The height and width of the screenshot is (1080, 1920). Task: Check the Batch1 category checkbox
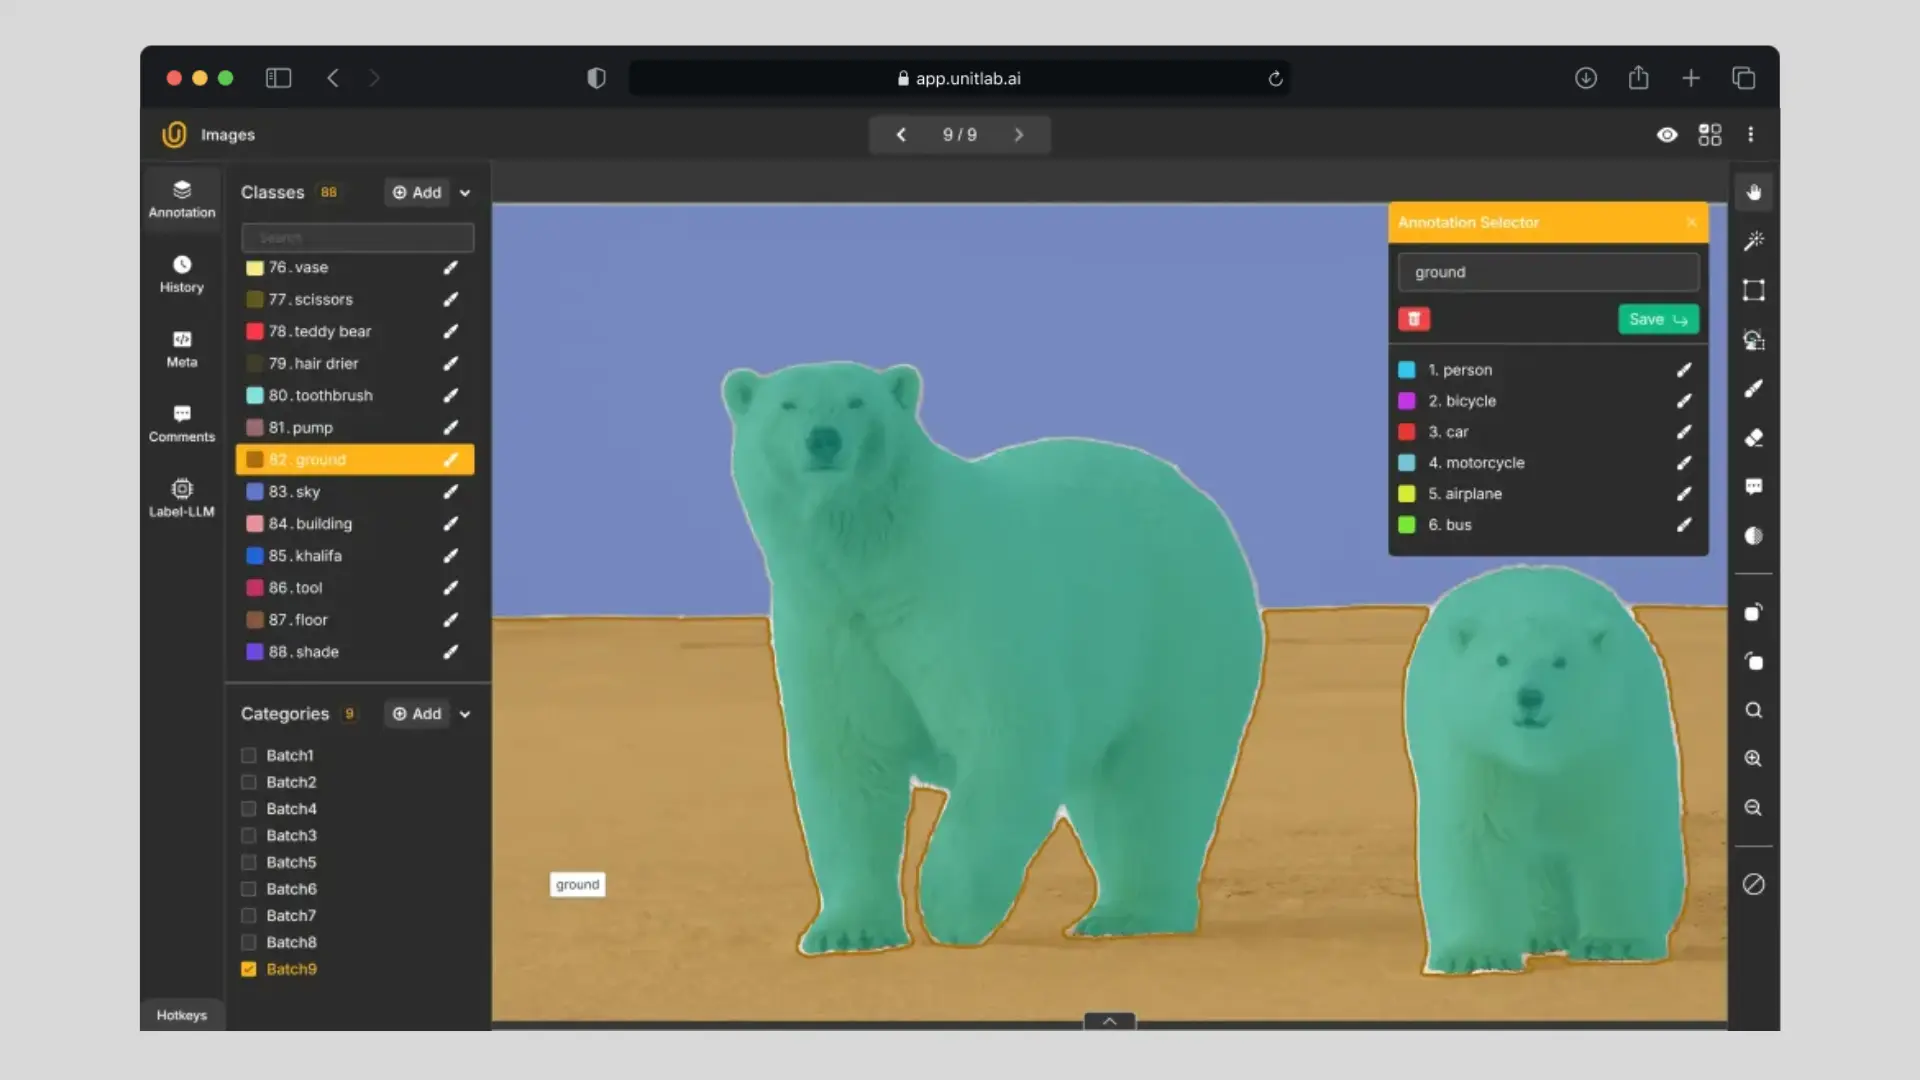pos(249,755)
